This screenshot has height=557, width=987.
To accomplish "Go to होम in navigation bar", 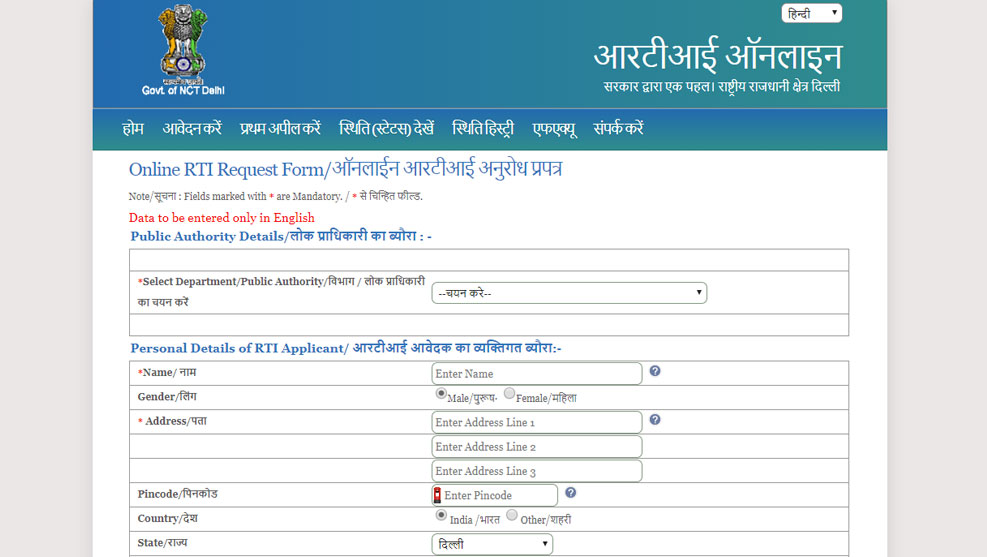I will coord(133,129).
